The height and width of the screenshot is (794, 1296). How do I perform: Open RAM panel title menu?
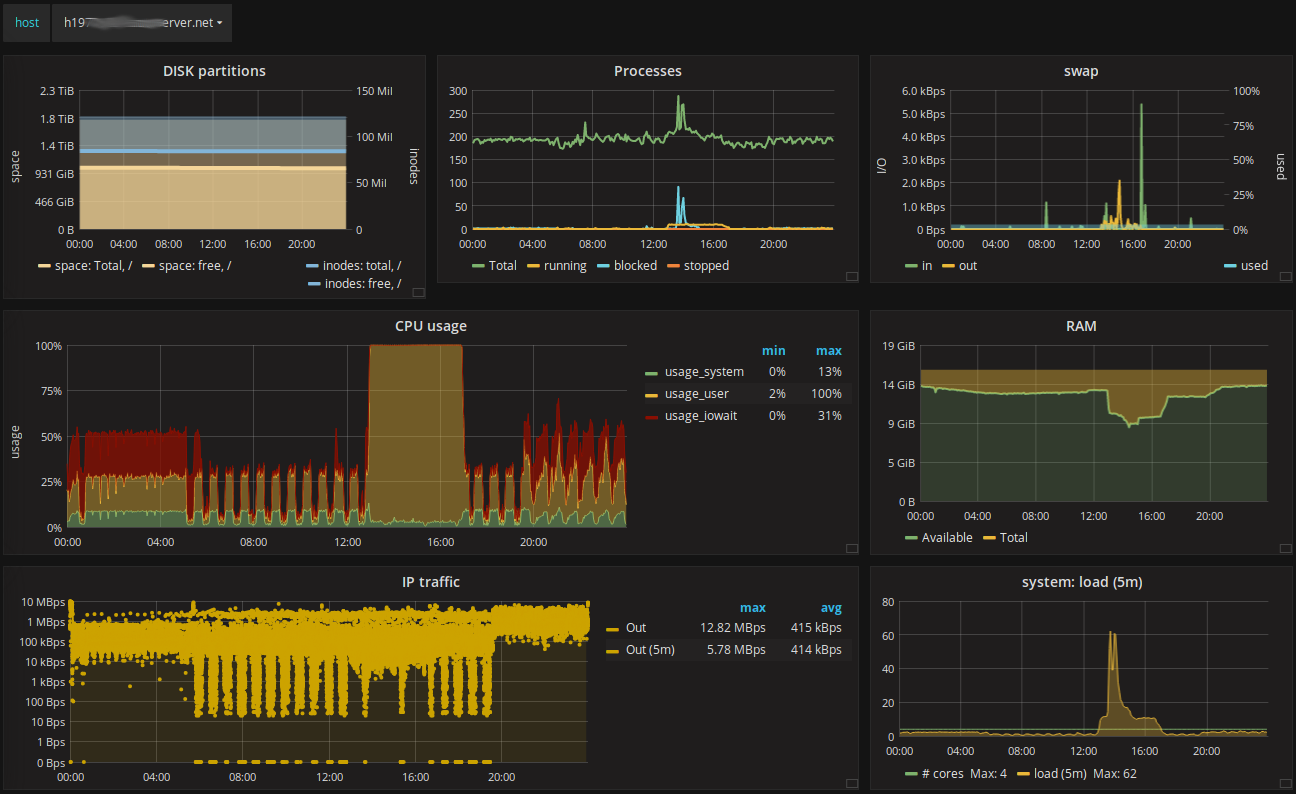(1081, 326)
